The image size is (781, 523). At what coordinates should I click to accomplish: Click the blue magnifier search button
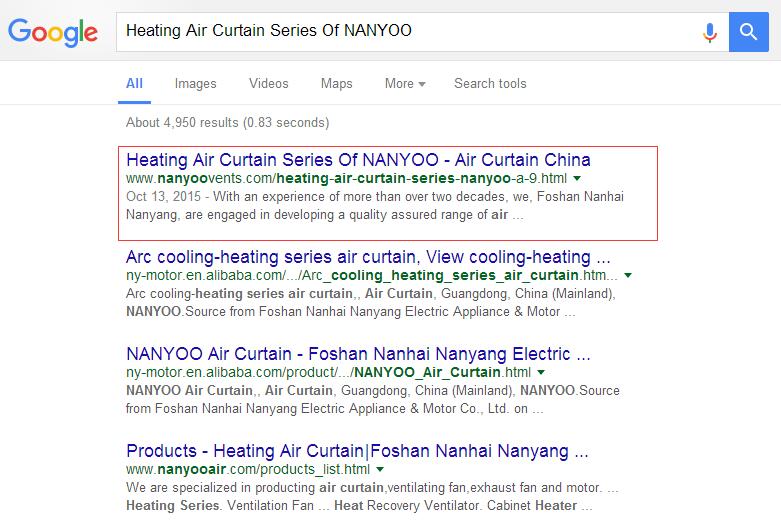pos(749,32)
